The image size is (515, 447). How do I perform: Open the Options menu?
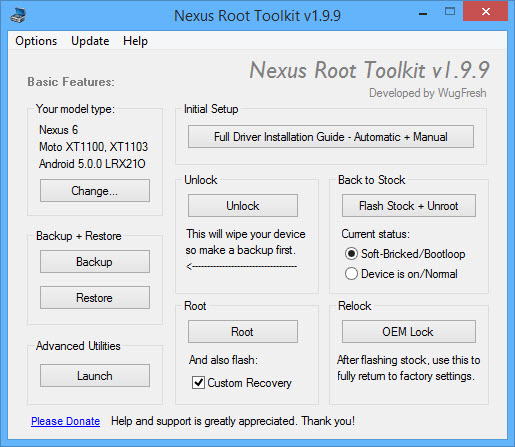tap(36, 41)
